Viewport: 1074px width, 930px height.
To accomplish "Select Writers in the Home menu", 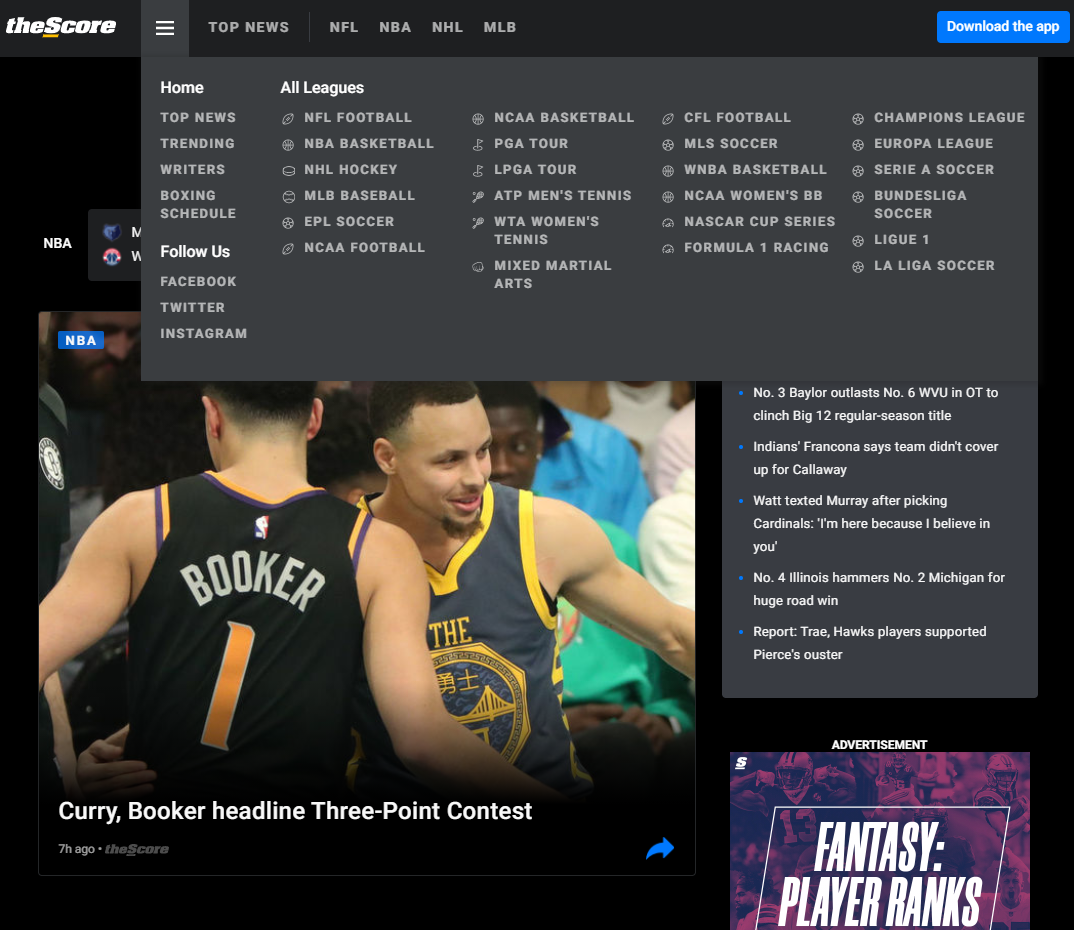I will [x=192, y=170].
